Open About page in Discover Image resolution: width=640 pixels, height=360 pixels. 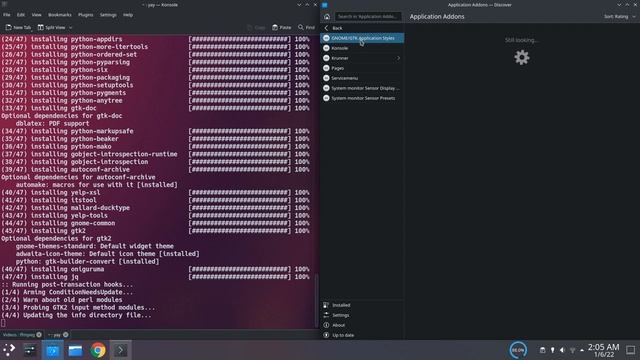coord(362,325)
